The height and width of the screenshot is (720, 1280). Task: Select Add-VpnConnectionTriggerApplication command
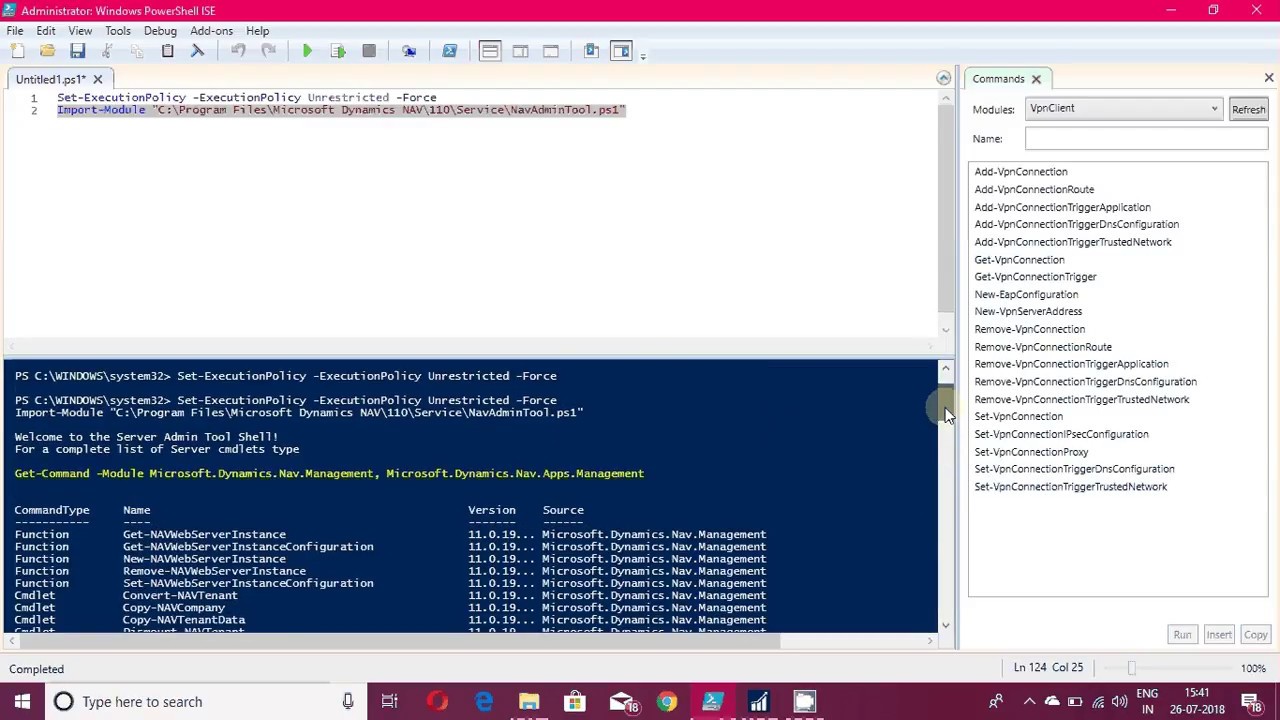tap(1062, 207)
